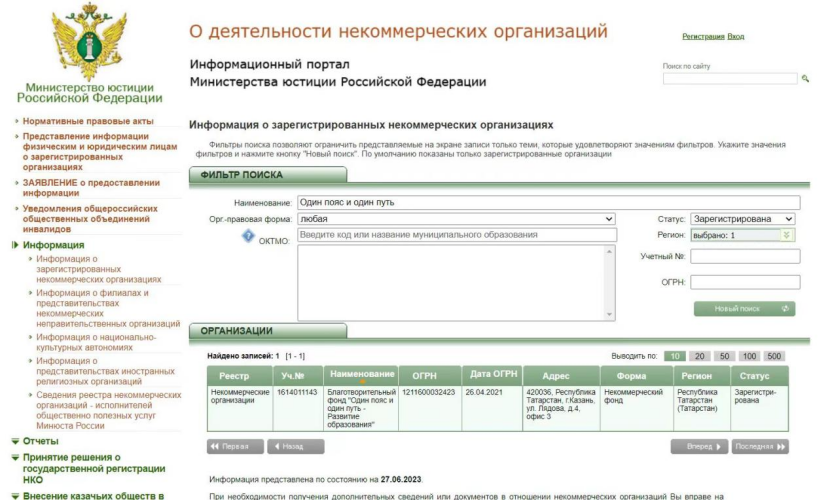
Task: Sort table by Уч.№ column header
Action: pos(299,376)
